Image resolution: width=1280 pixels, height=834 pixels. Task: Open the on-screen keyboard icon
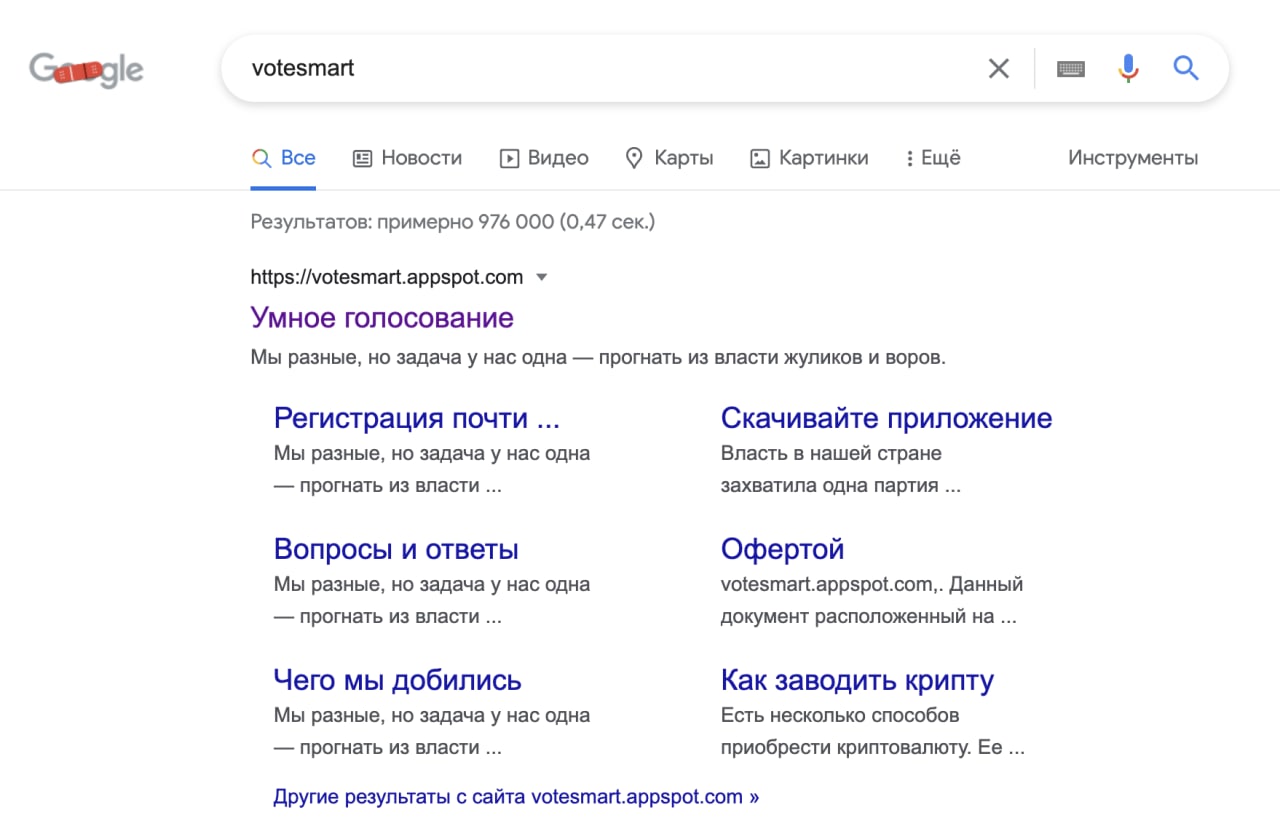[1071, 68]
